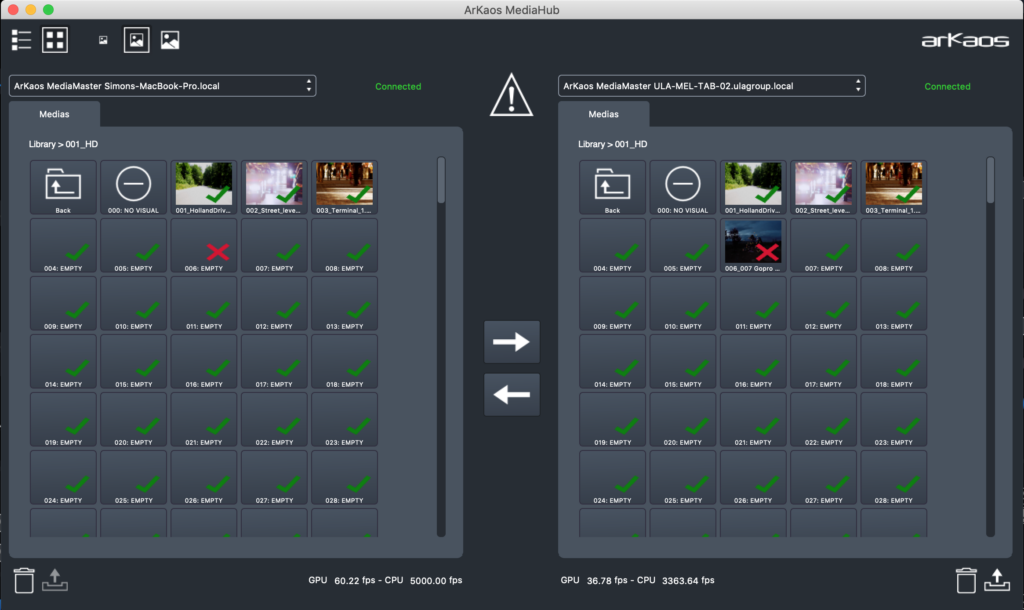This screenshot has width=1024, height=610.
Task: Upload media in the left panel
Action: pos(55,579)
